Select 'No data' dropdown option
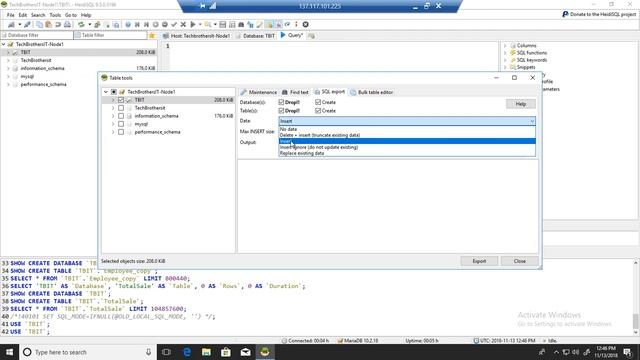Image resolution: width=640 pixels, height=360 pixels. coord(407,129)
